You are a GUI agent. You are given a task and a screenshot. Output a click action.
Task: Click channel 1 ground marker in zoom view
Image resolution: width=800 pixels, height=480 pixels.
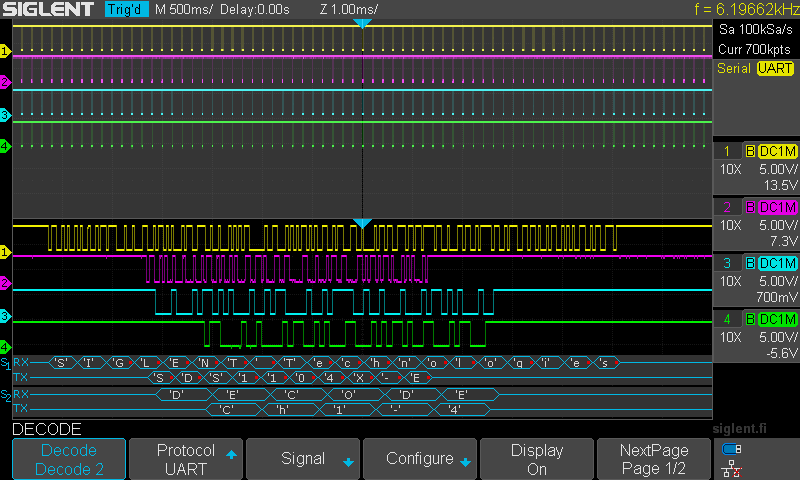(x=5, y=252)
